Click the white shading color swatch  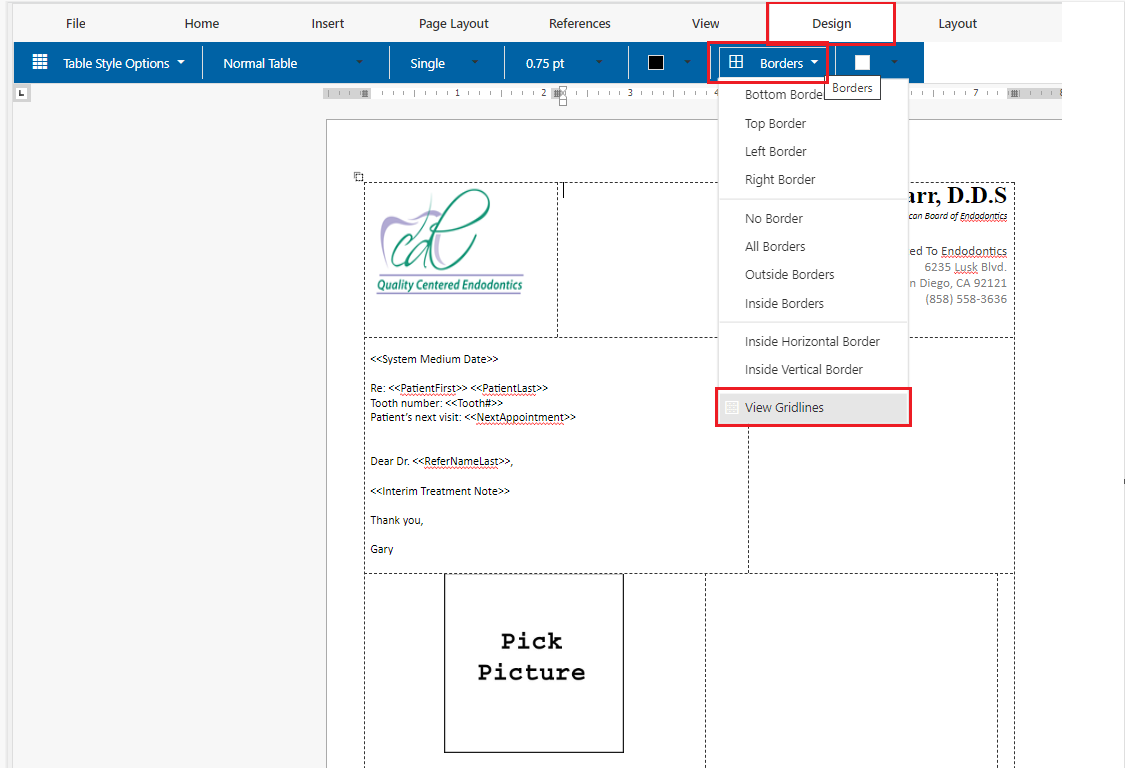click(862, 63)
